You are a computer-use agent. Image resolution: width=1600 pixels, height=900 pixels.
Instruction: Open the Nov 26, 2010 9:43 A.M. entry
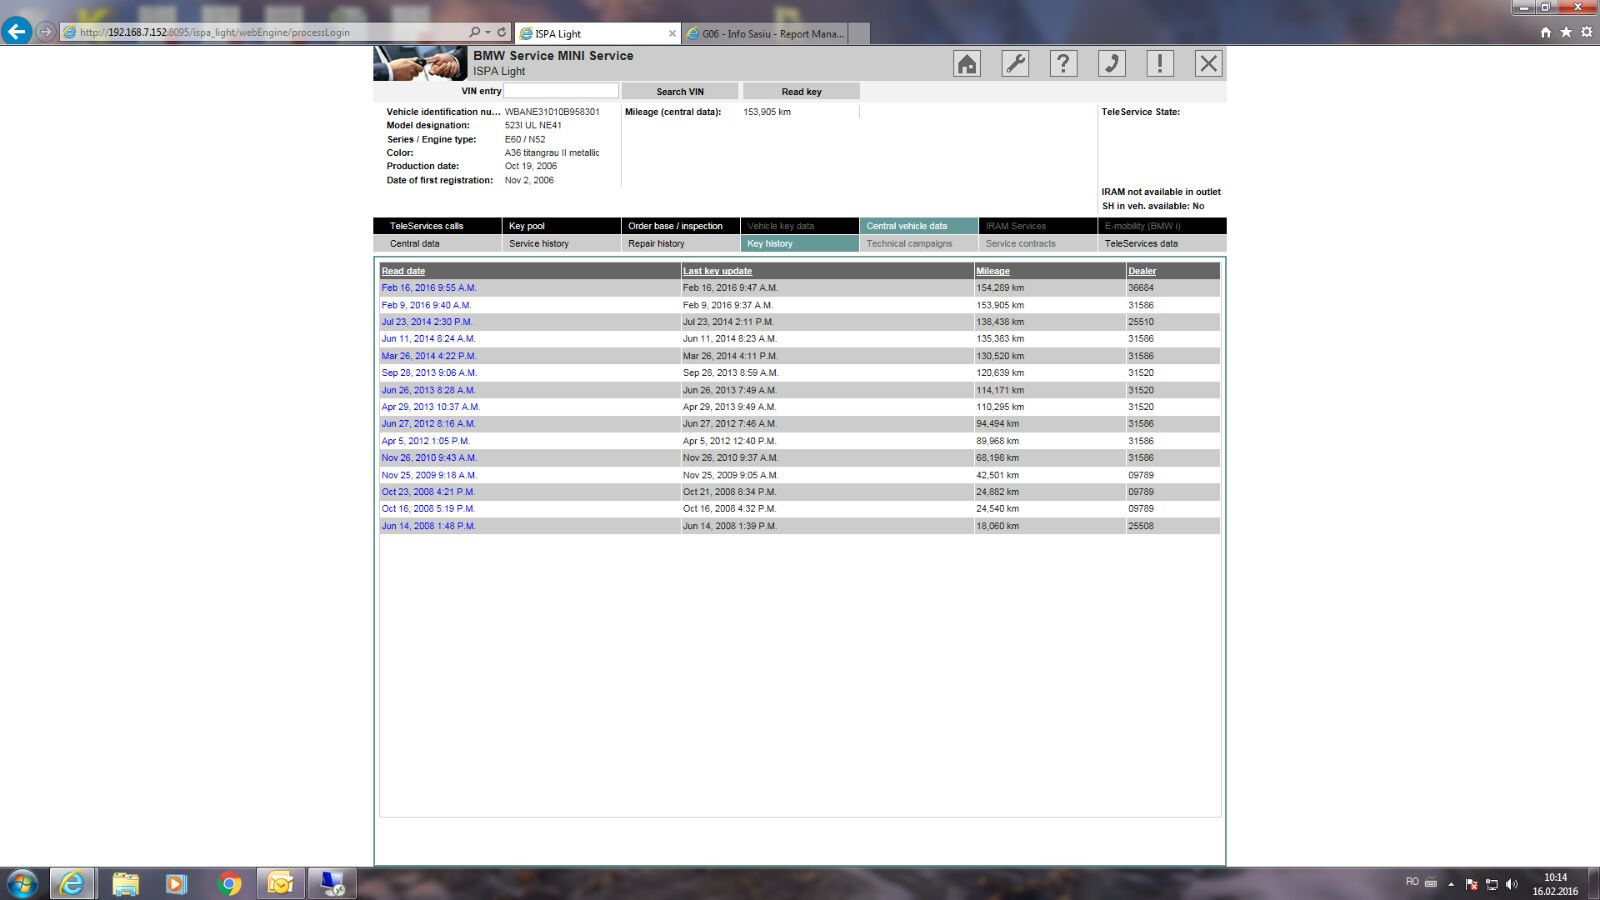point(429,458)
